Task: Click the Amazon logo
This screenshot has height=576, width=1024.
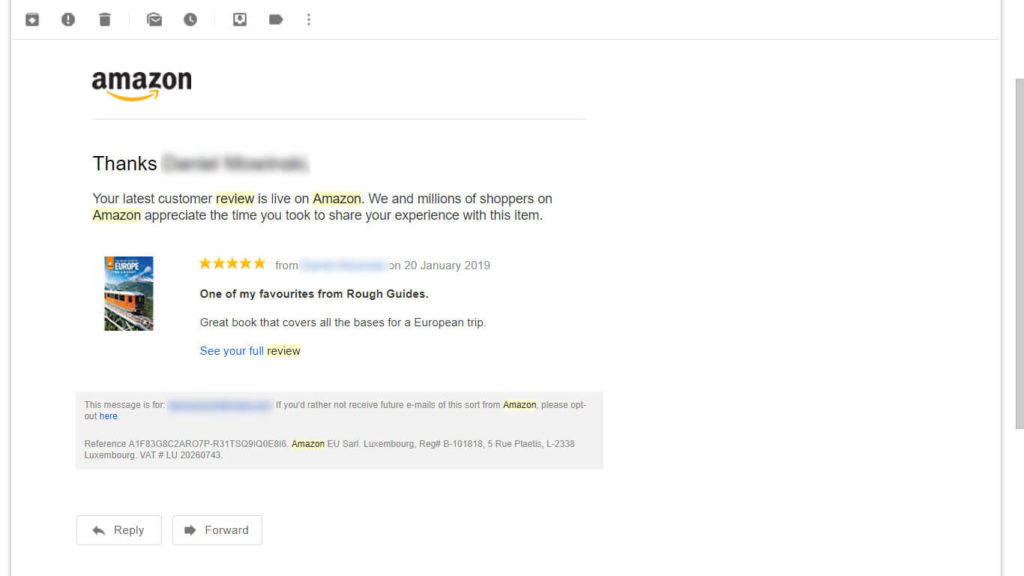Action: pyautogui.click(x=142, y=86)
